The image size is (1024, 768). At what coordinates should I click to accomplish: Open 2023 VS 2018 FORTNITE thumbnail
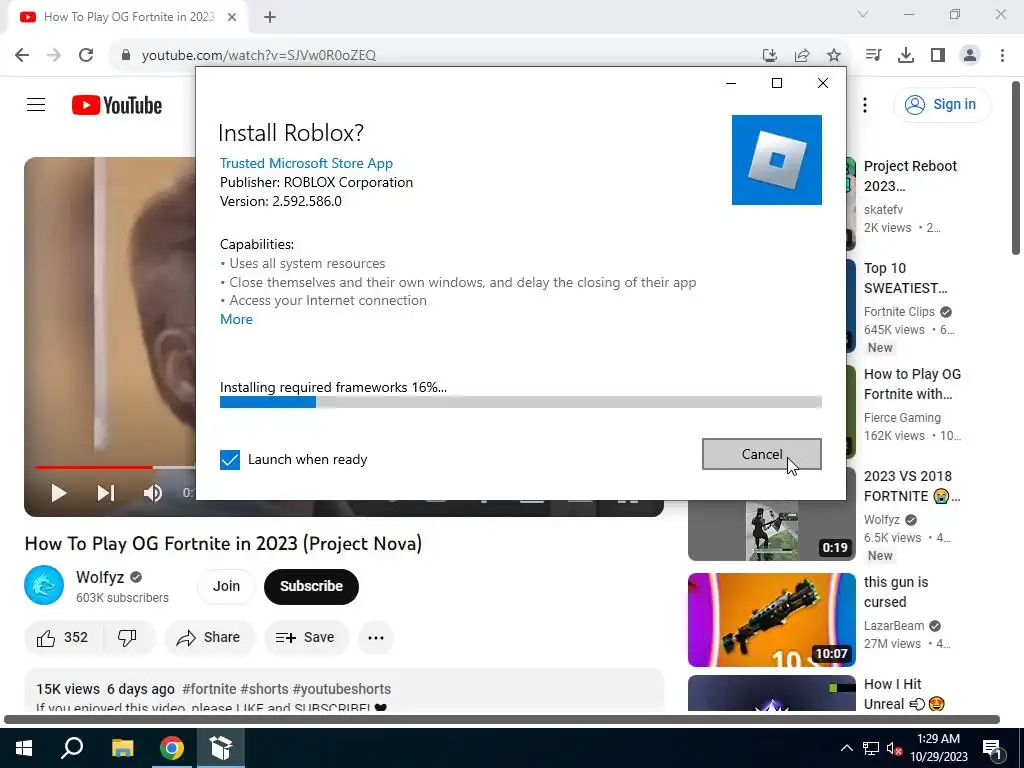[771, 530]
